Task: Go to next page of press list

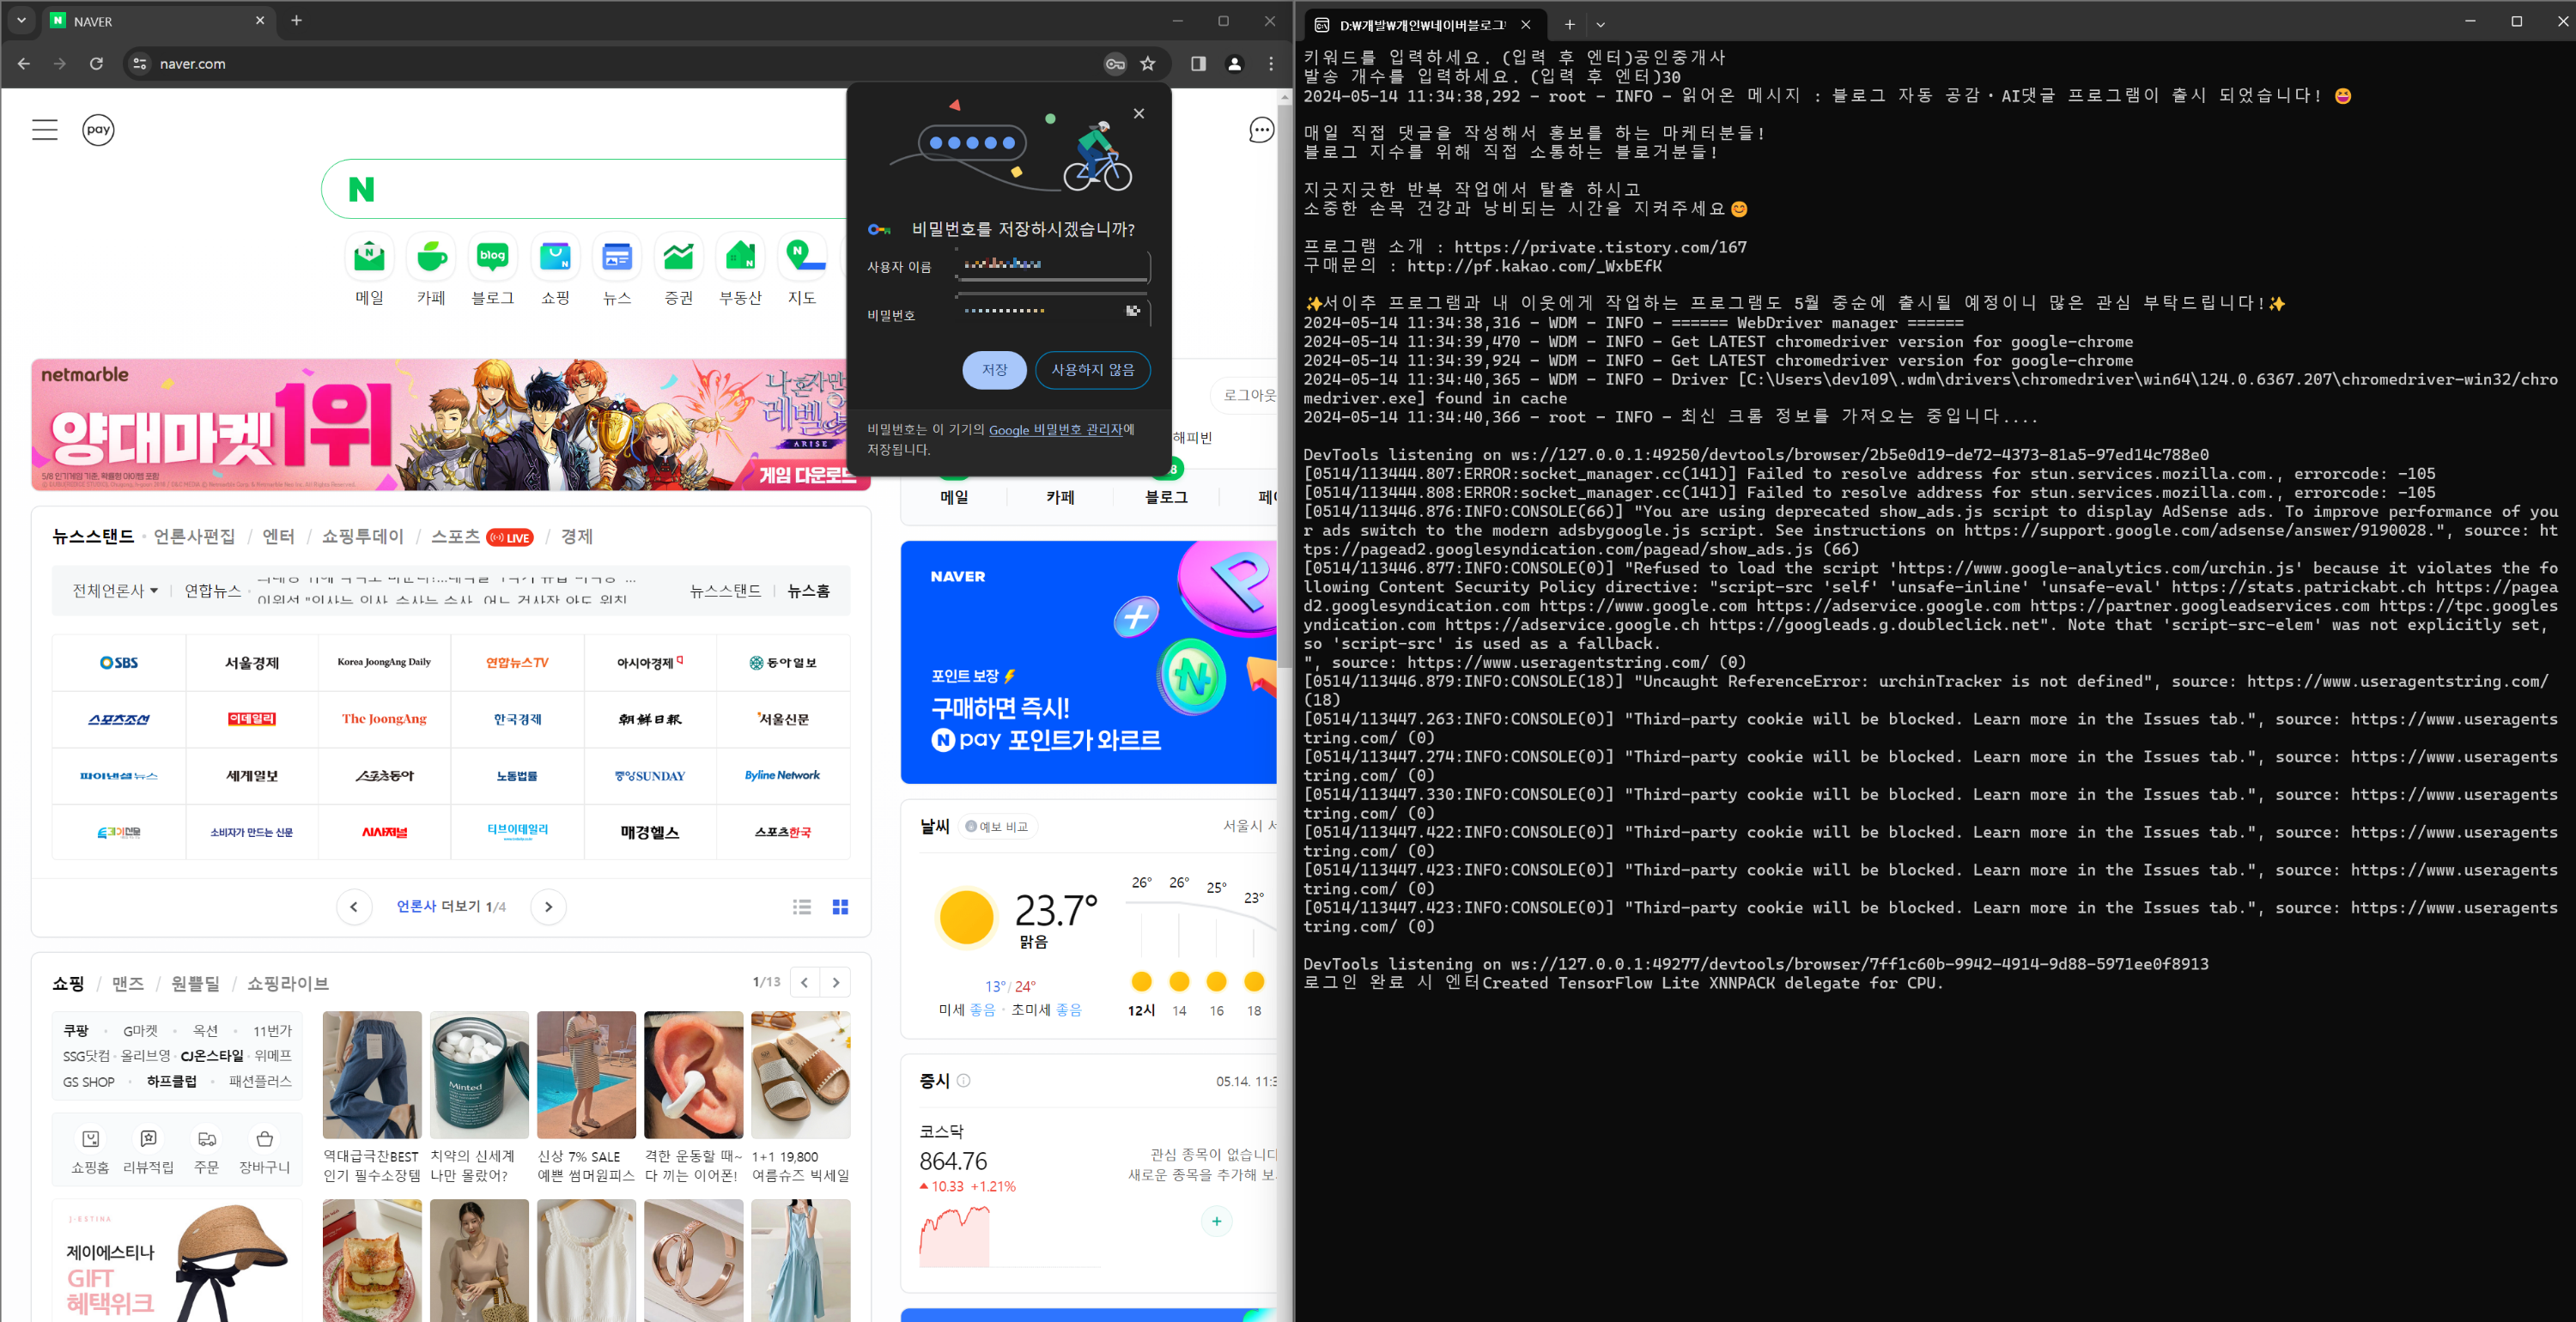Action: coord(548,907)
